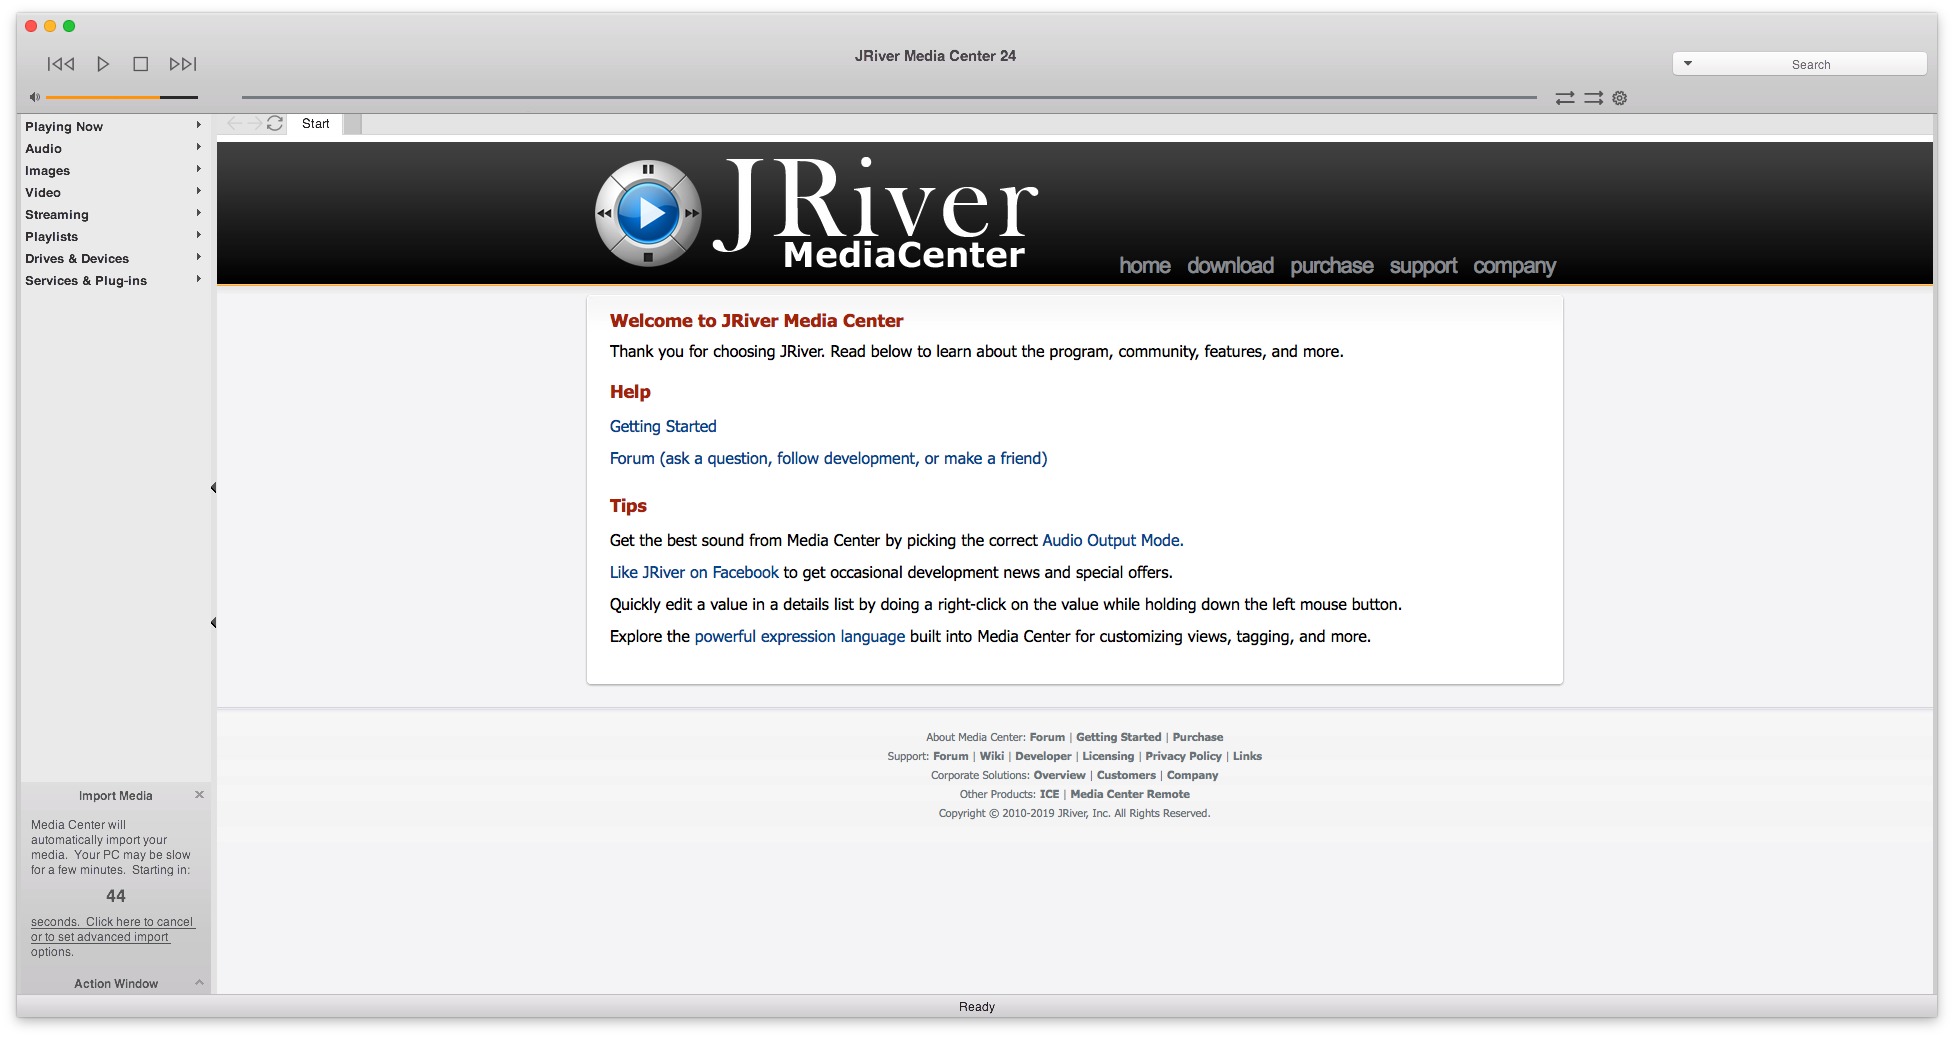Open the footer Overview link
The height and width of the screenshot is (1038, 1954).
1059,776
